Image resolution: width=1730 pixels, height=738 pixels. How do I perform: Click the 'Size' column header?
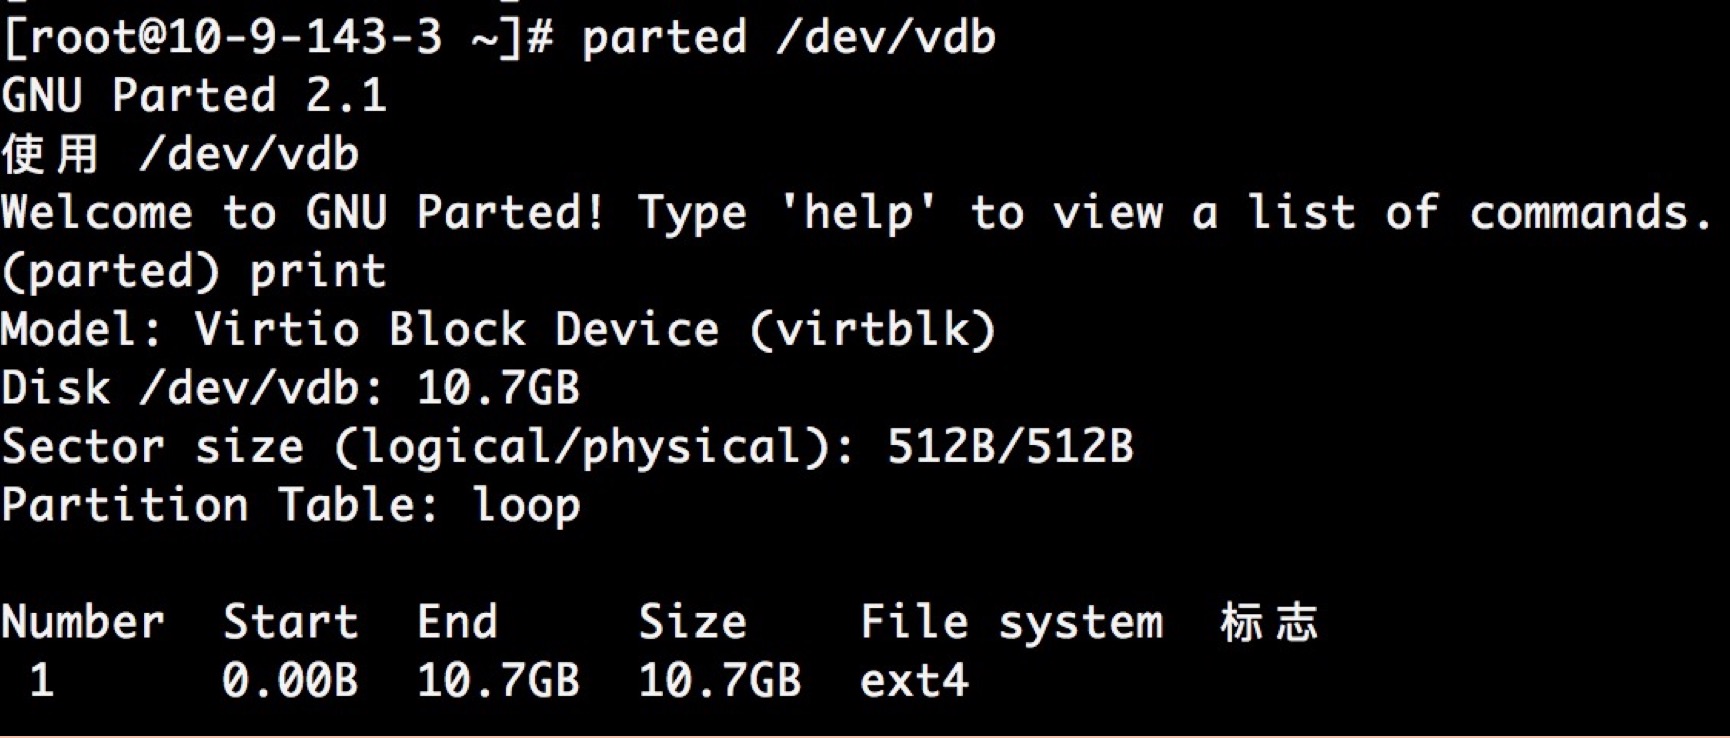[x=692, y=622]
